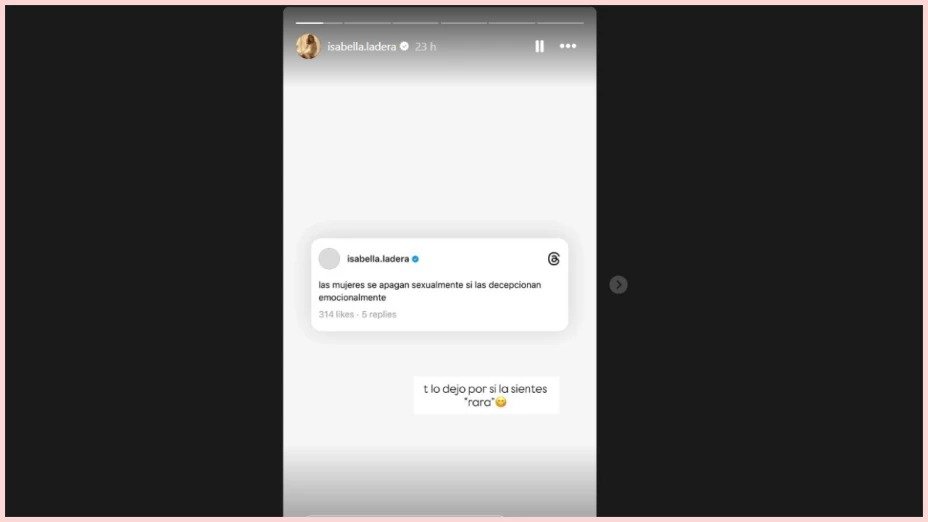Image resolution: width=928 pixels, height=522 pixels.
Task: Open the three-dot more options menu
Action: (568, 46)
